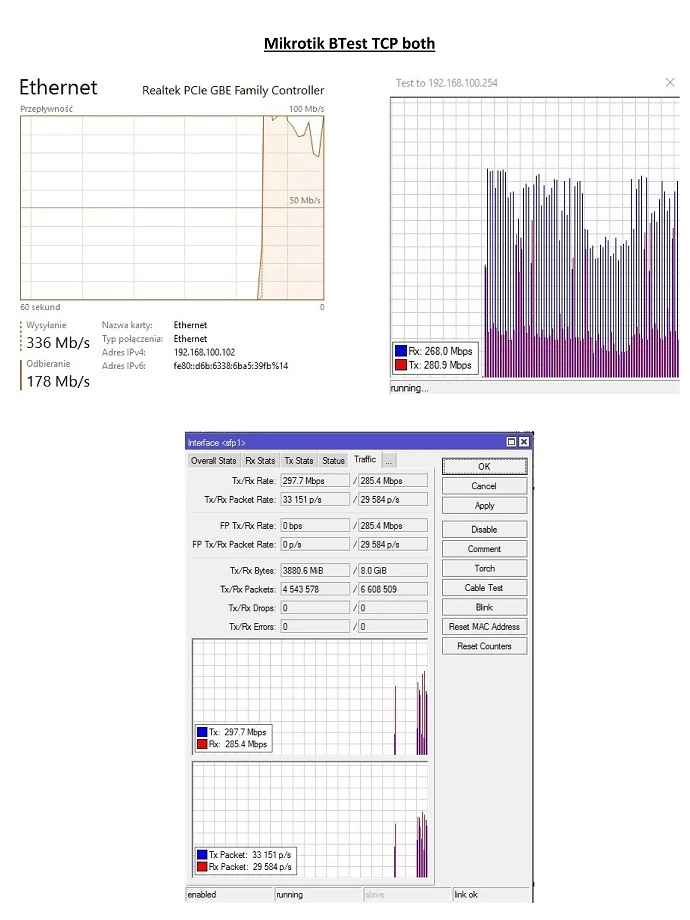Viewport: 690px width, 920px height.
Task: Click blue Tx Packet legend square
Action: pos(202,855)
